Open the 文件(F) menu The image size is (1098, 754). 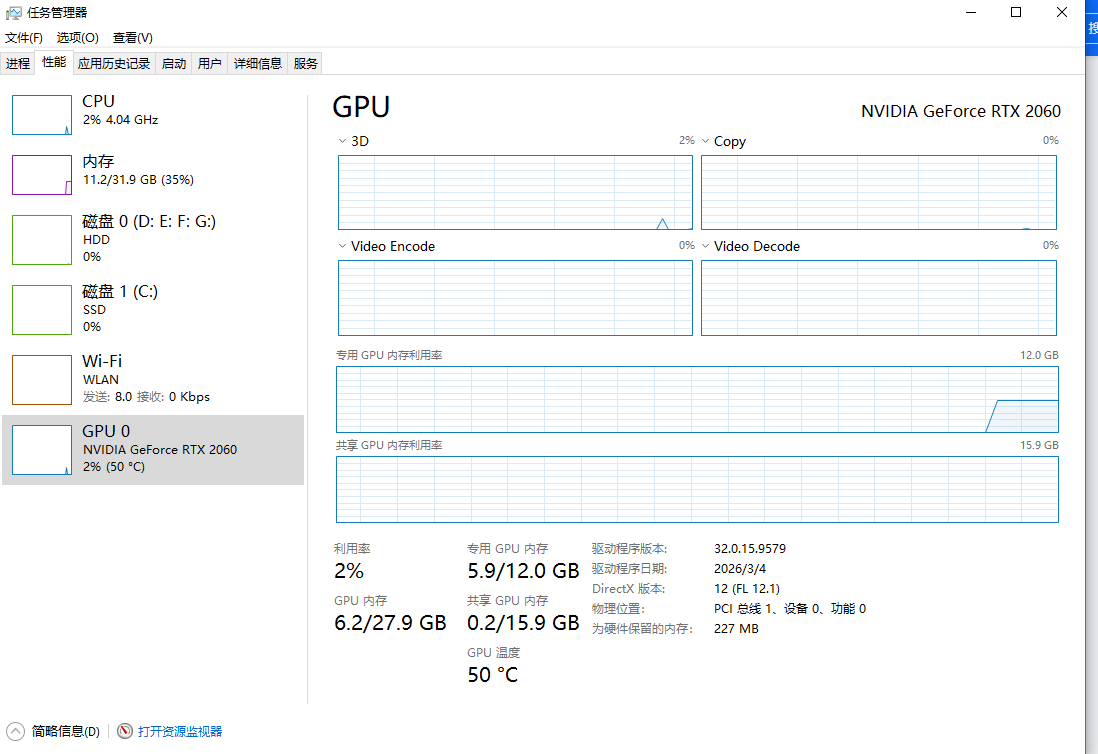click(x=24, y=37)
